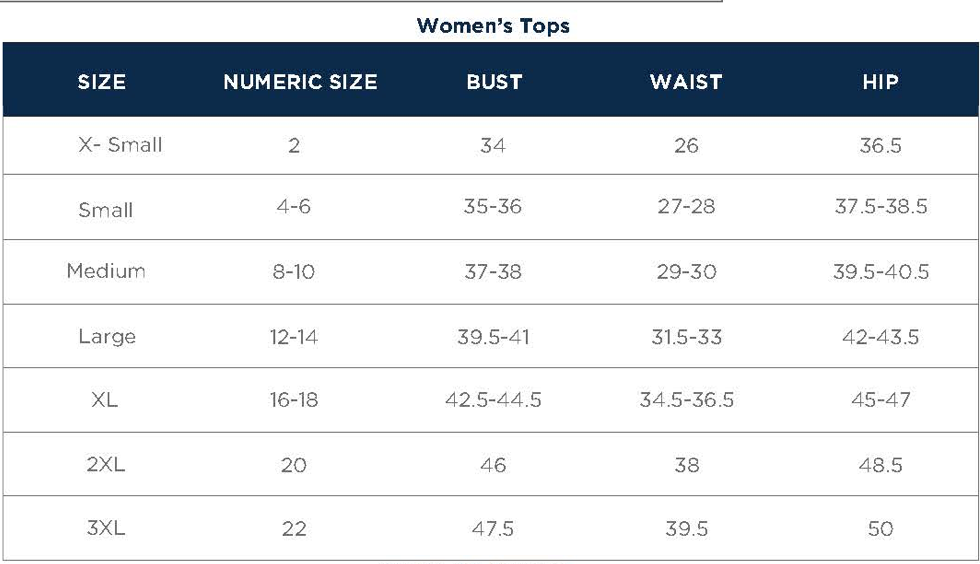980x564 pixels.
Task: Click the Women's Tops heading
Action: coord(493,26)
